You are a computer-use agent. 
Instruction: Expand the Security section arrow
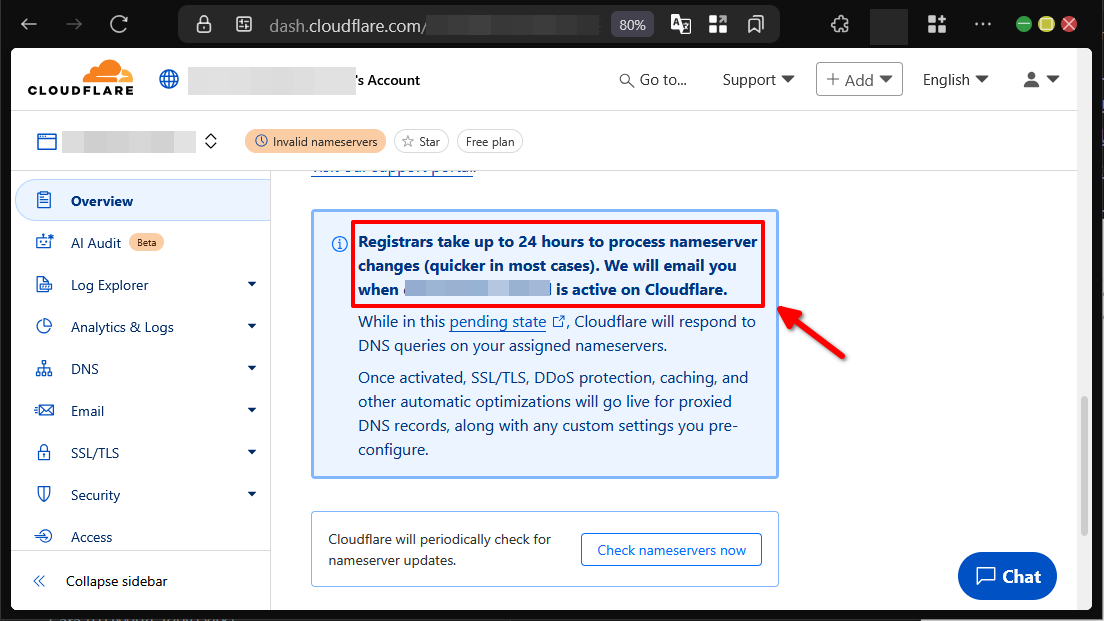tap(251, 494)
